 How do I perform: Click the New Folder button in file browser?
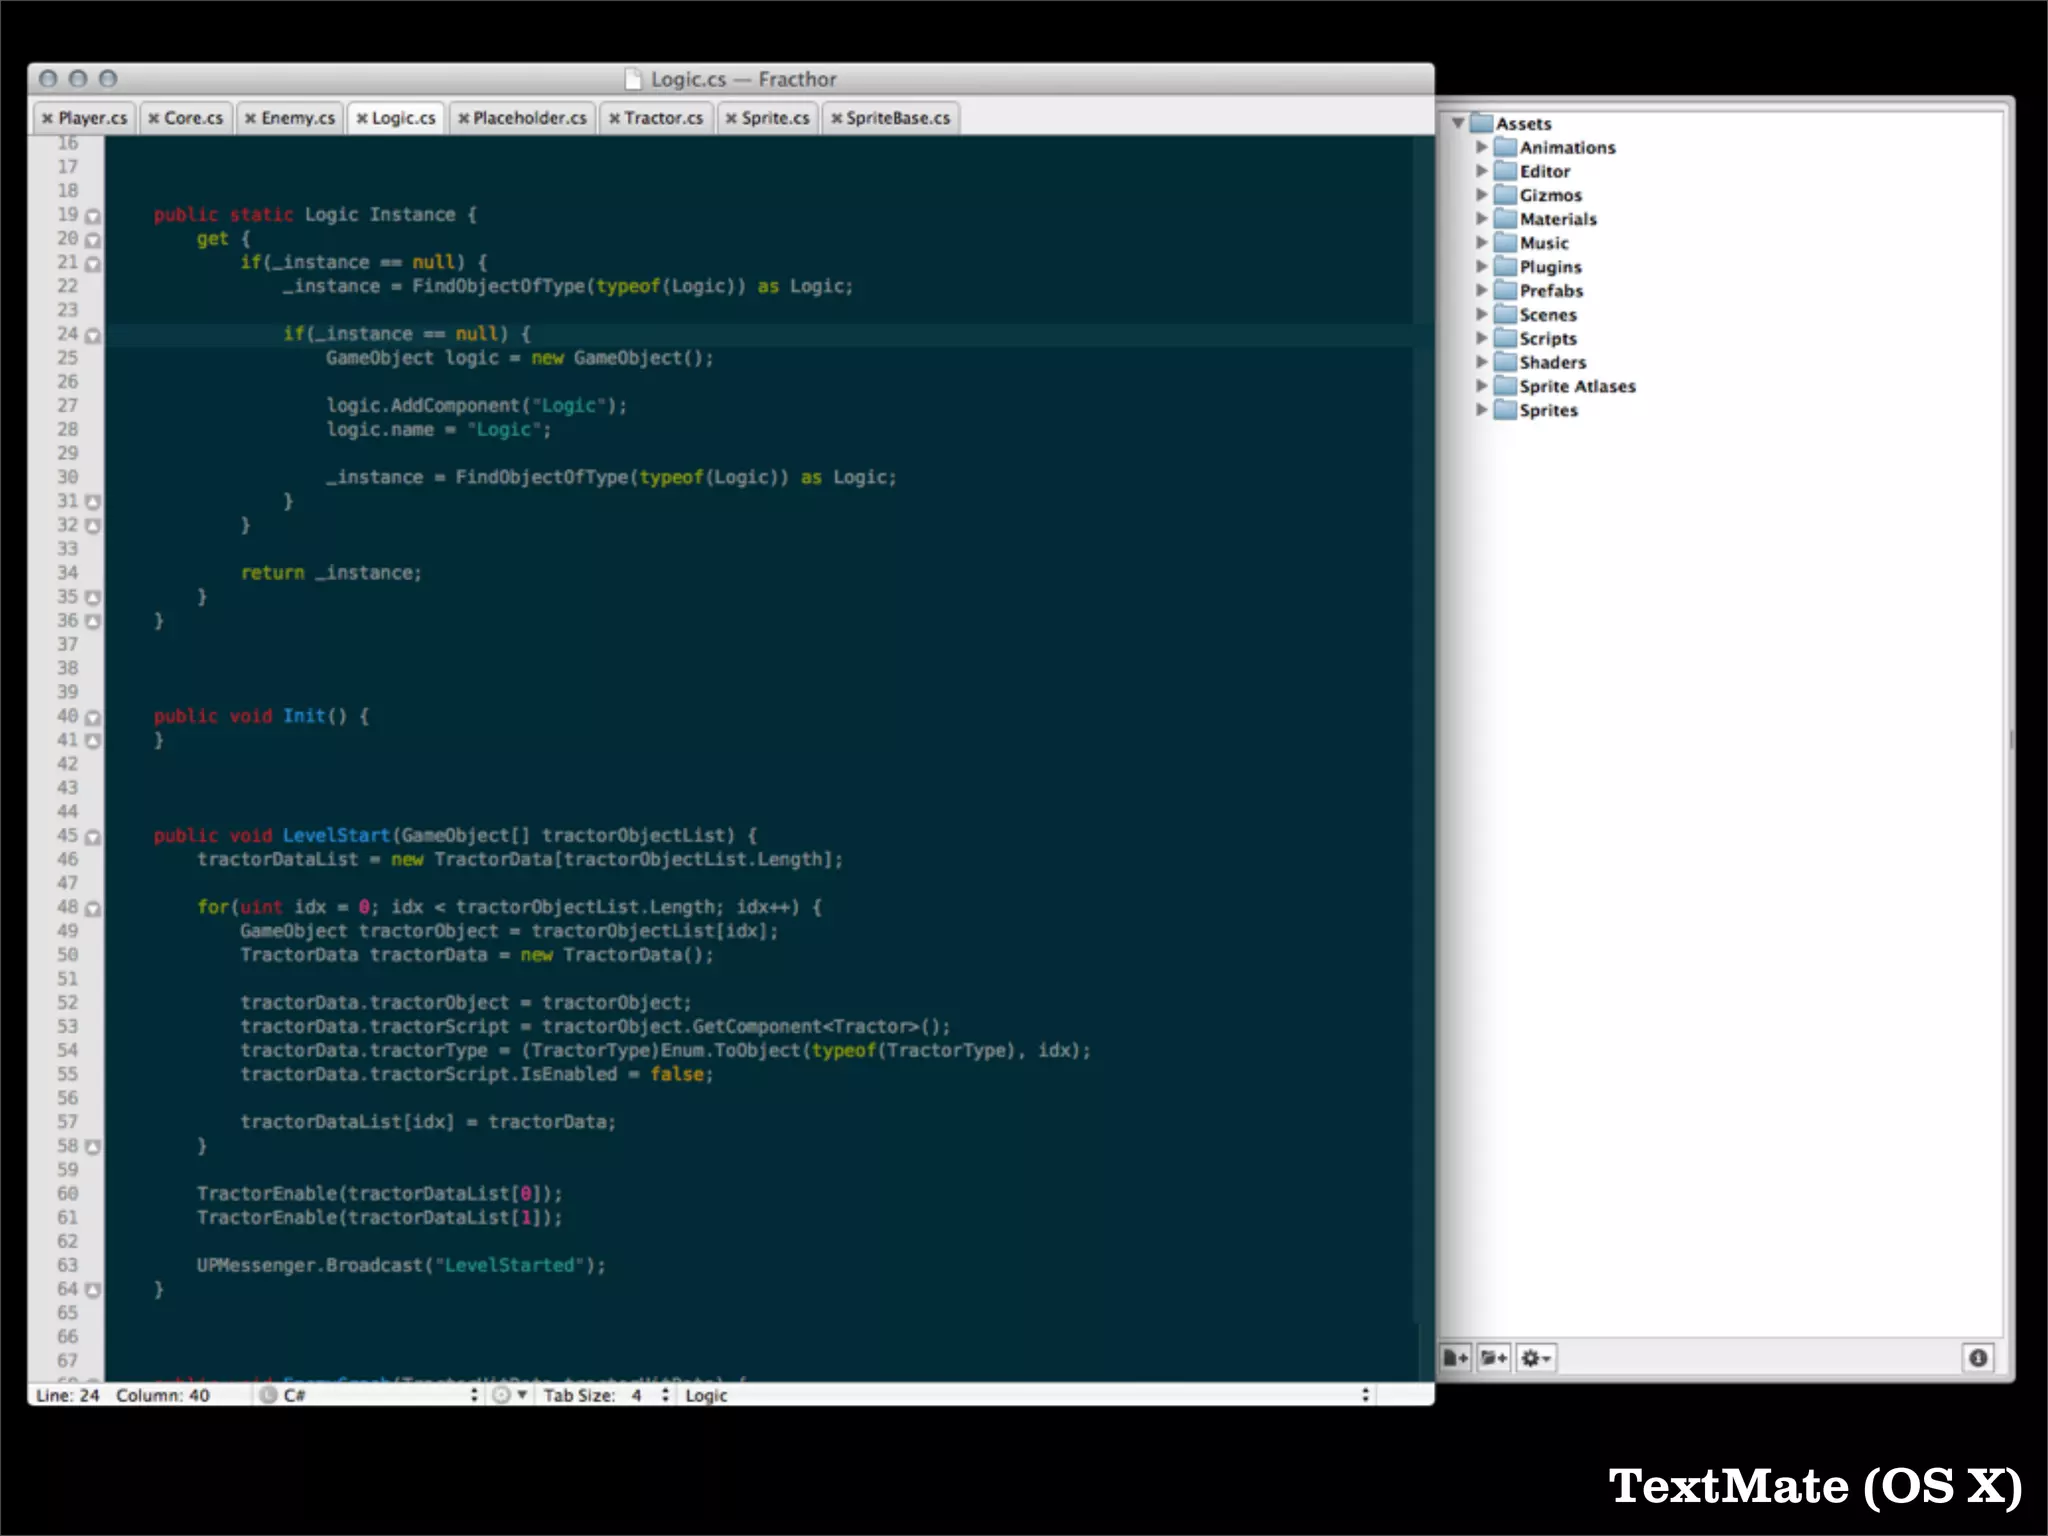[1493, 1358]
